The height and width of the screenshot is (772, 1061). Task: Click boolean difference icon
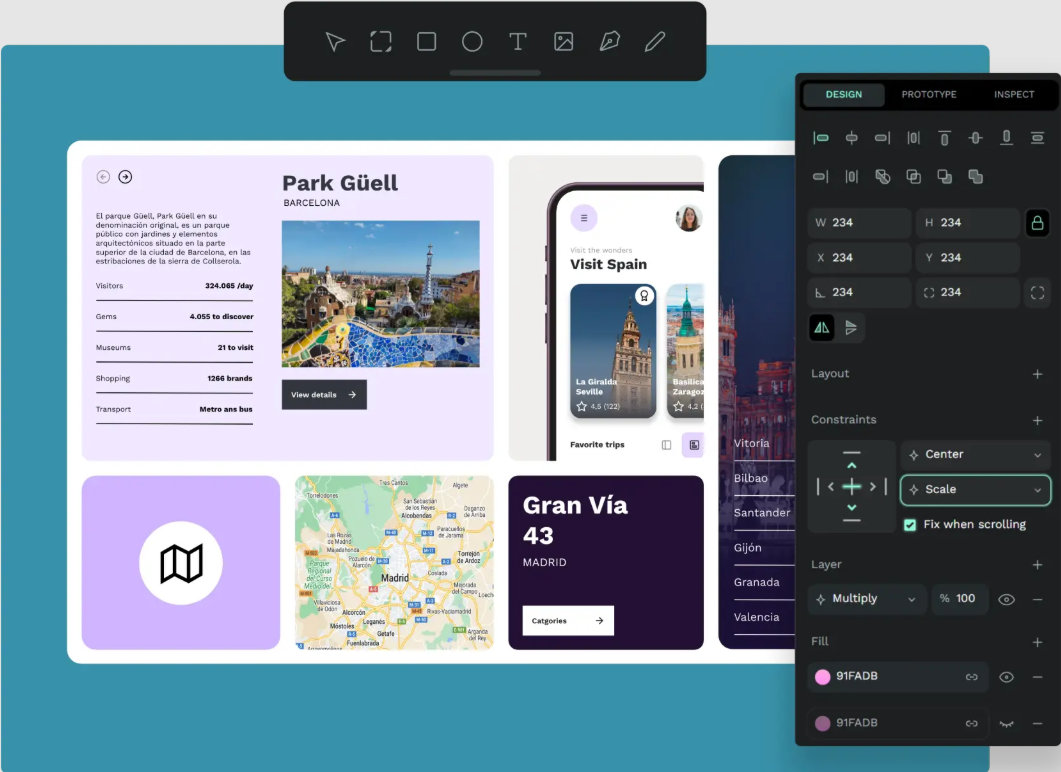[x=945, y=177]
